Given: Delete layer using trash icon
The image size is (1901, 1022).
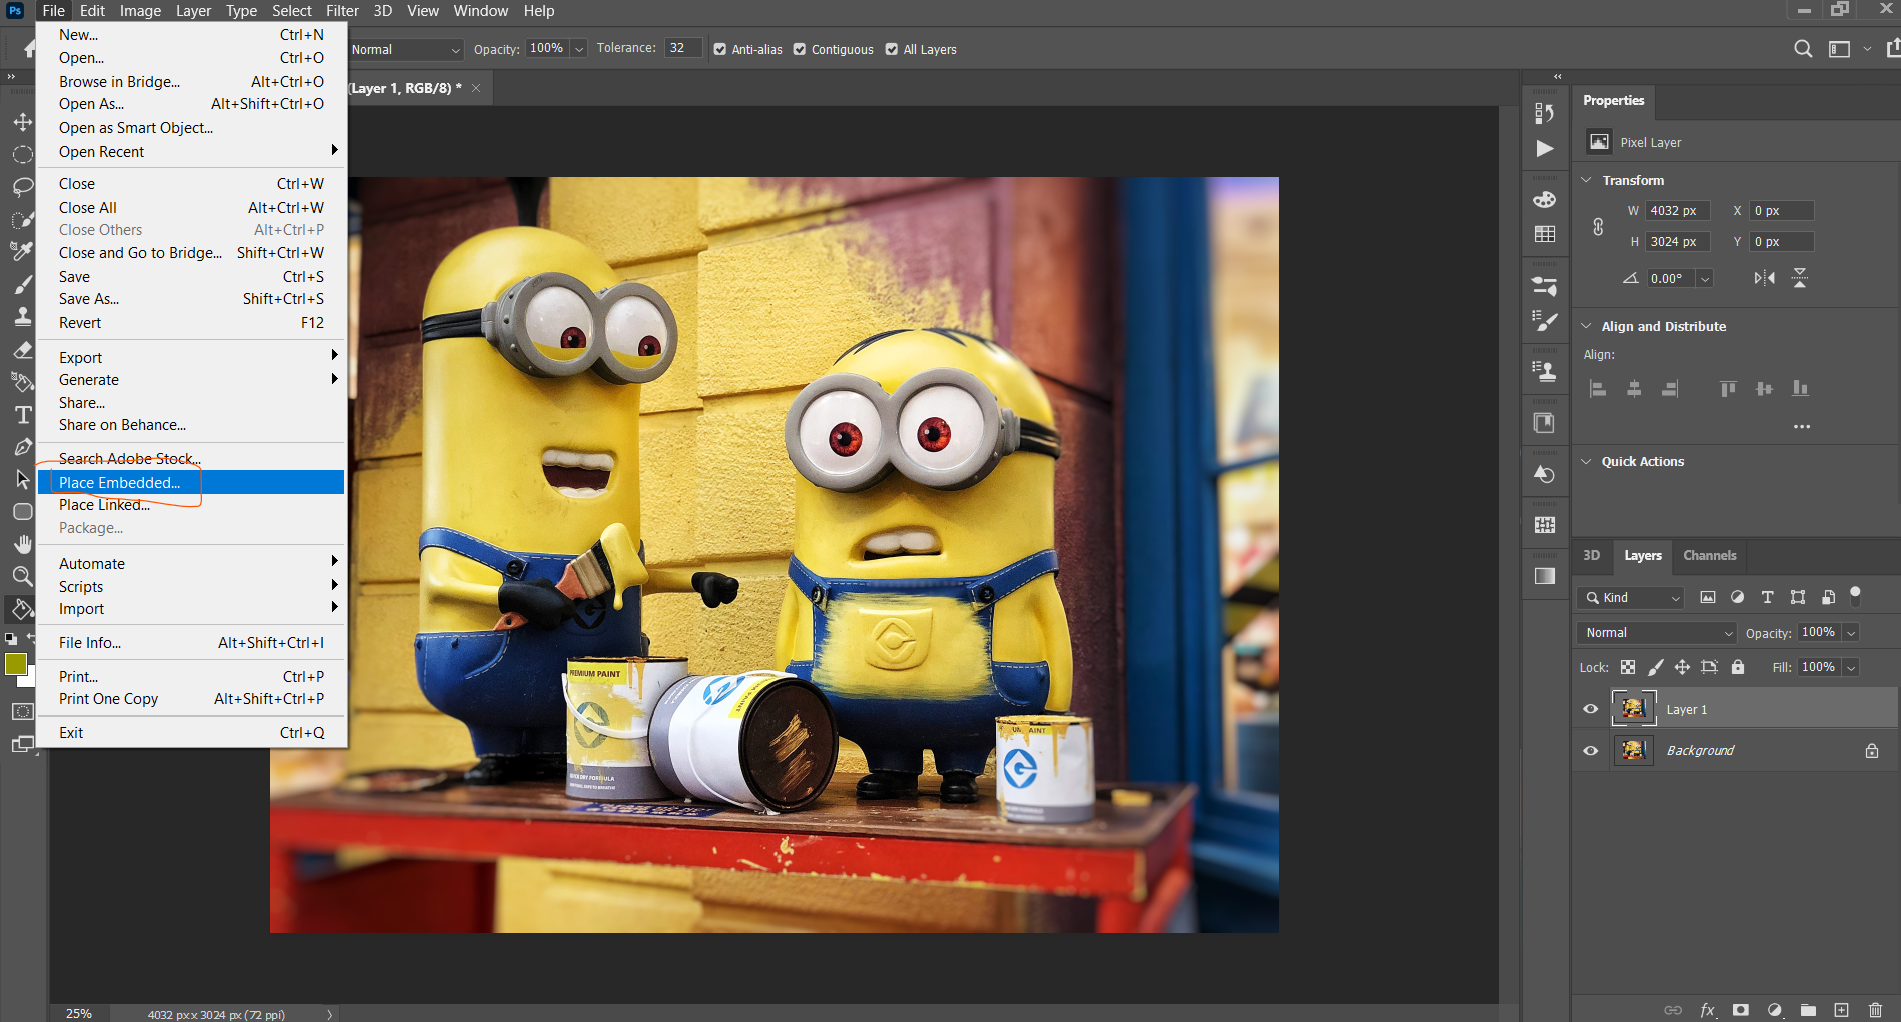Looking at the screenshot, I should coord(1875,1010).
